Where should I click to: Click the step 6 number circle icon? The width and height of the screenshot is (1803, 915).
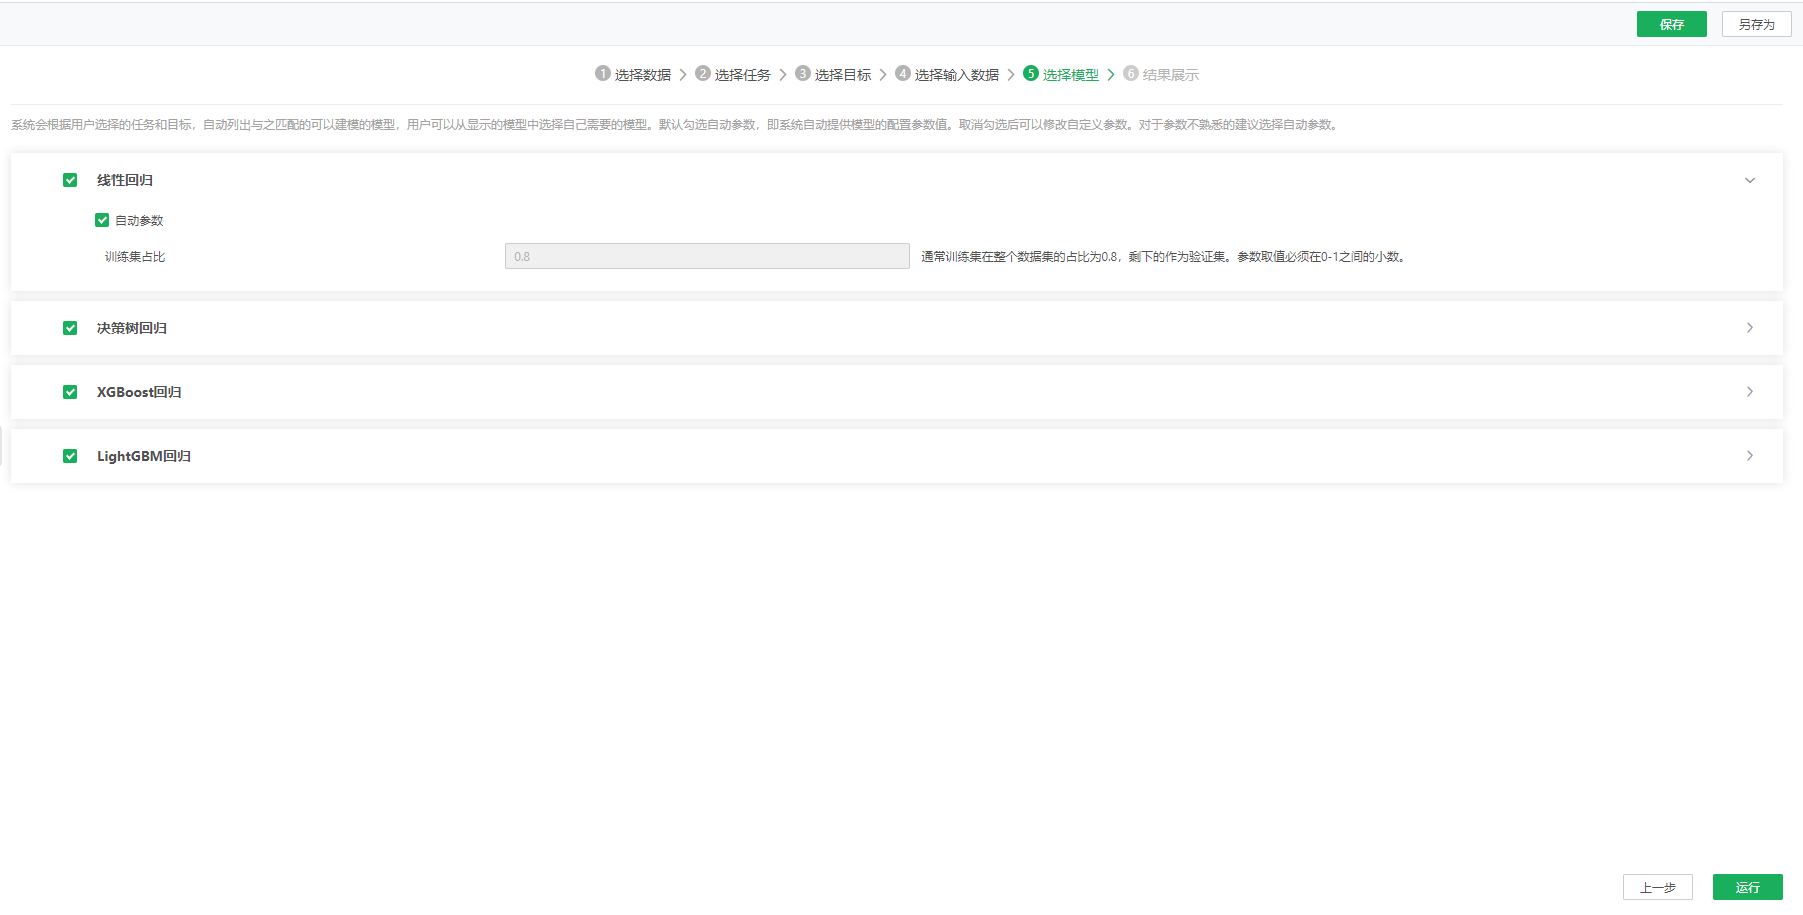pyautogui.click(x=1131, y=73)
